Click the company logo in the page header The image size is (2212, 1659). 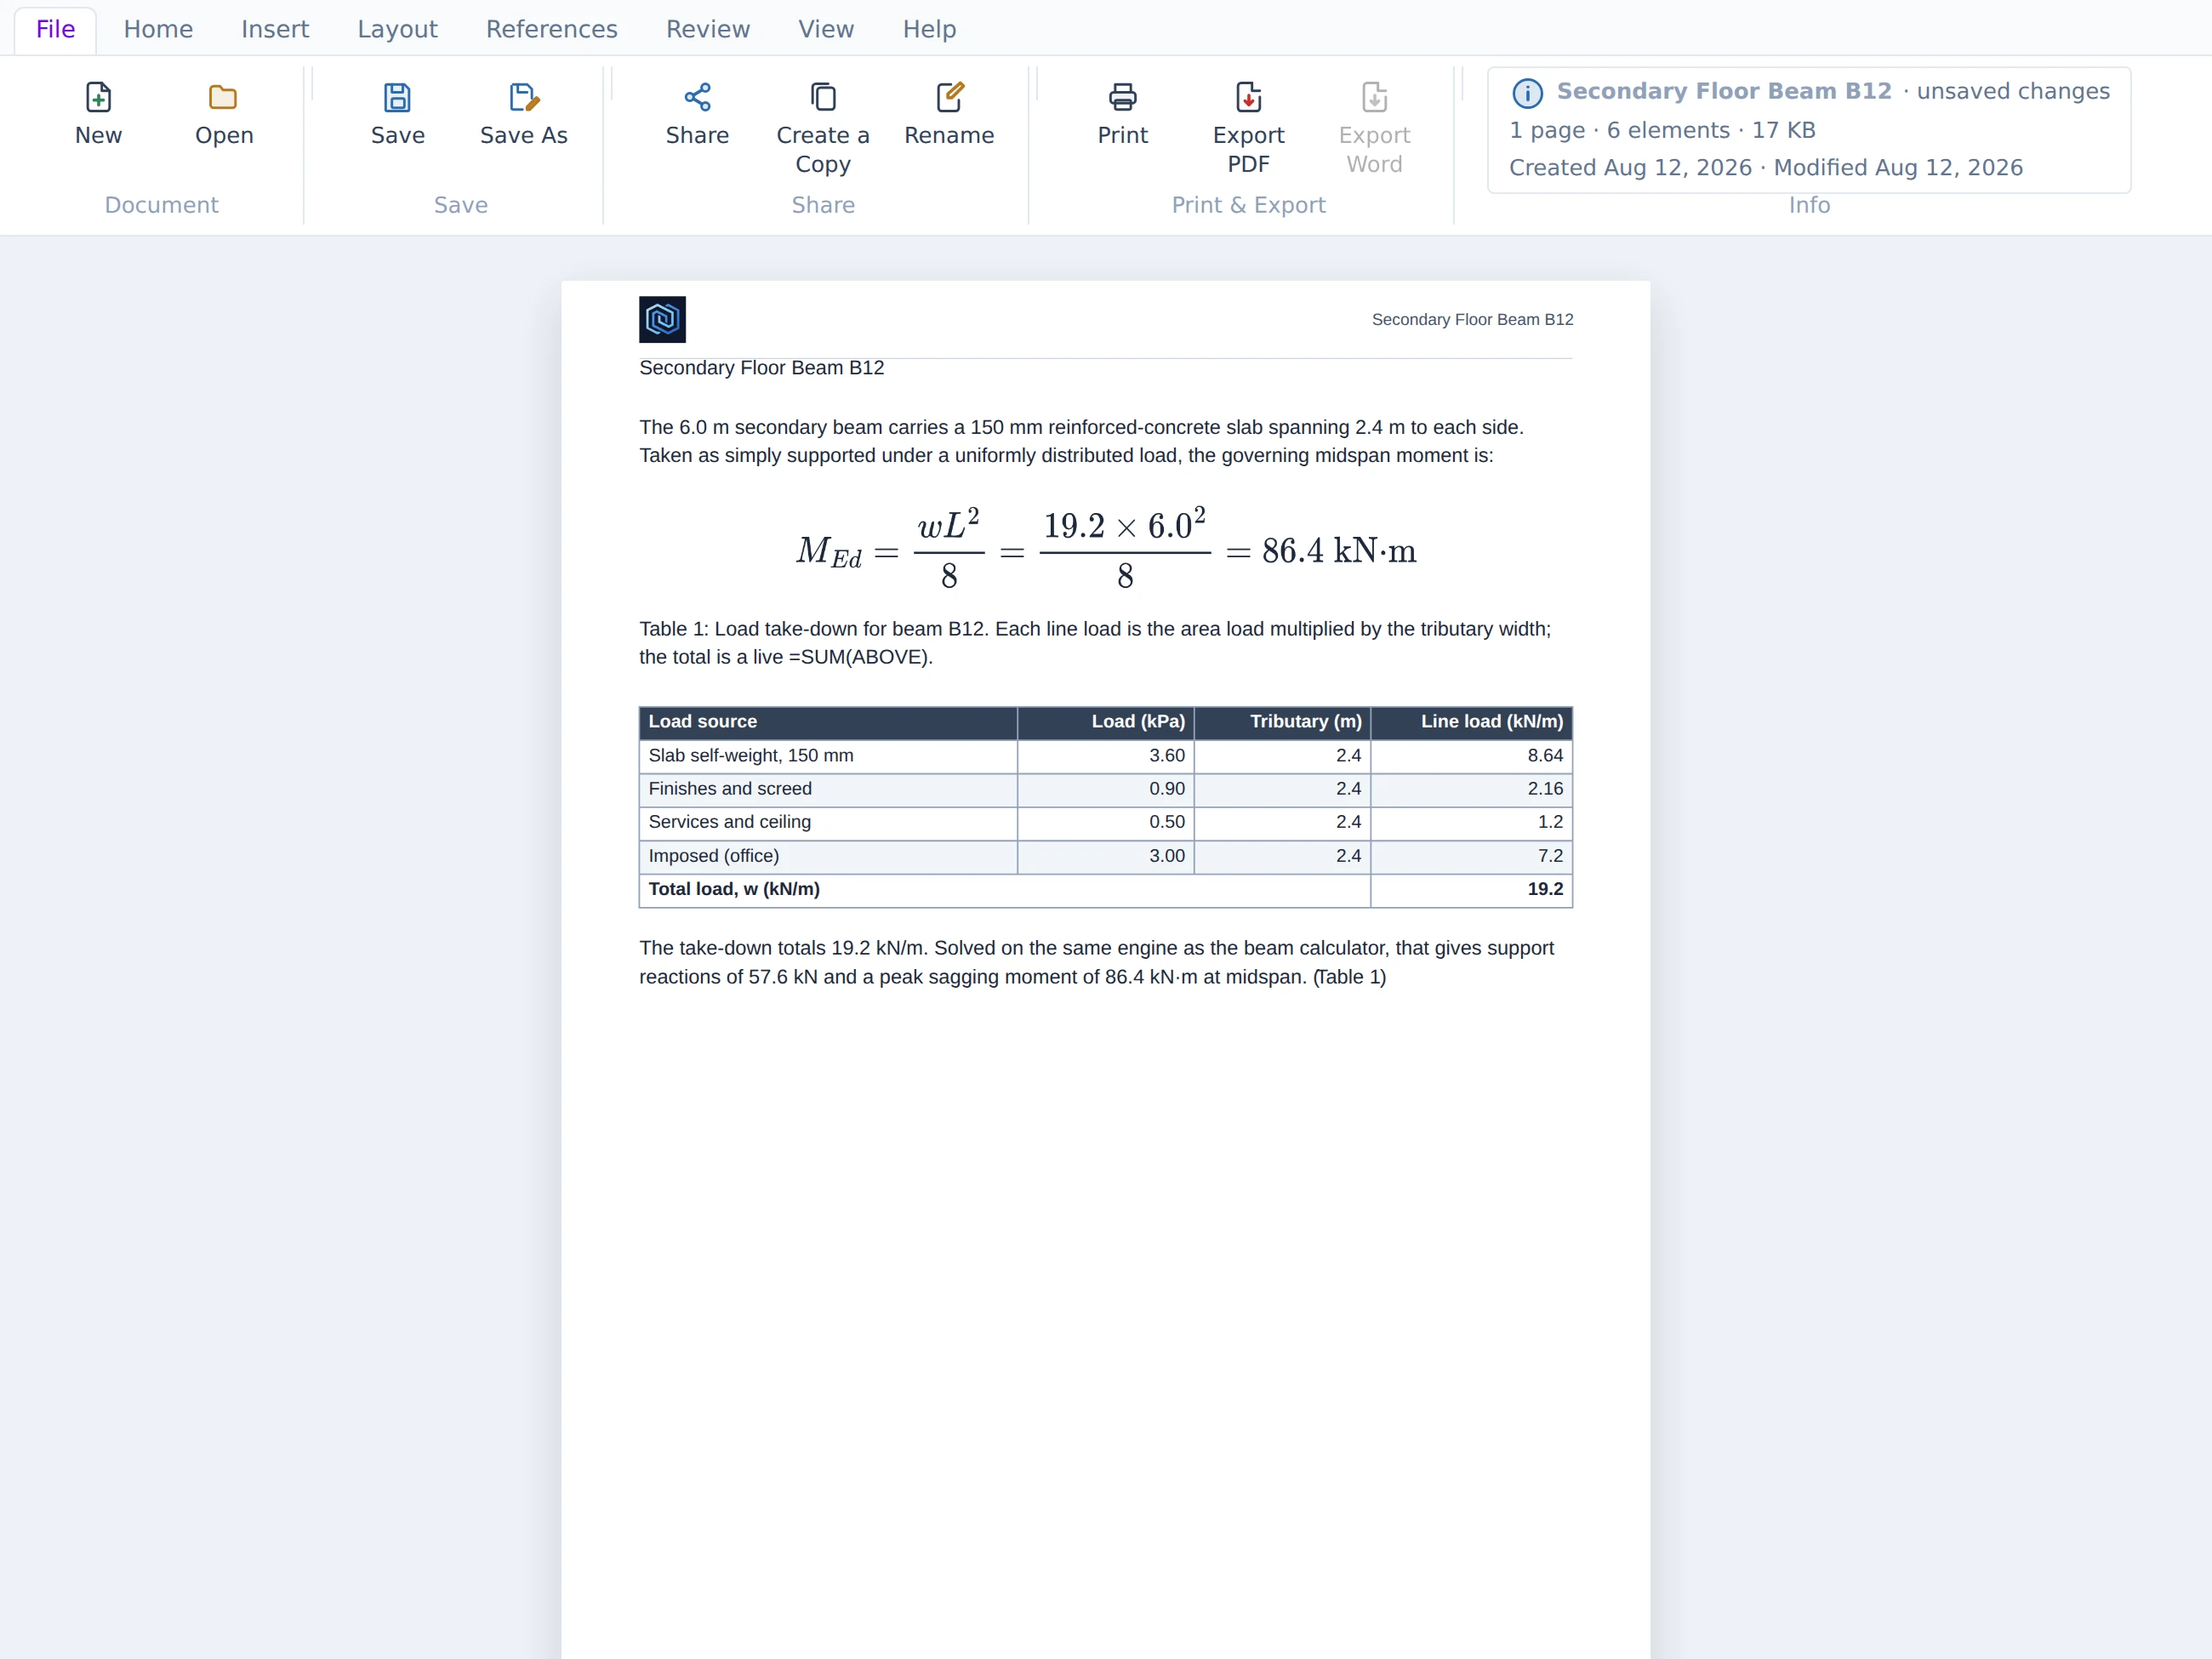pos(662,319)
